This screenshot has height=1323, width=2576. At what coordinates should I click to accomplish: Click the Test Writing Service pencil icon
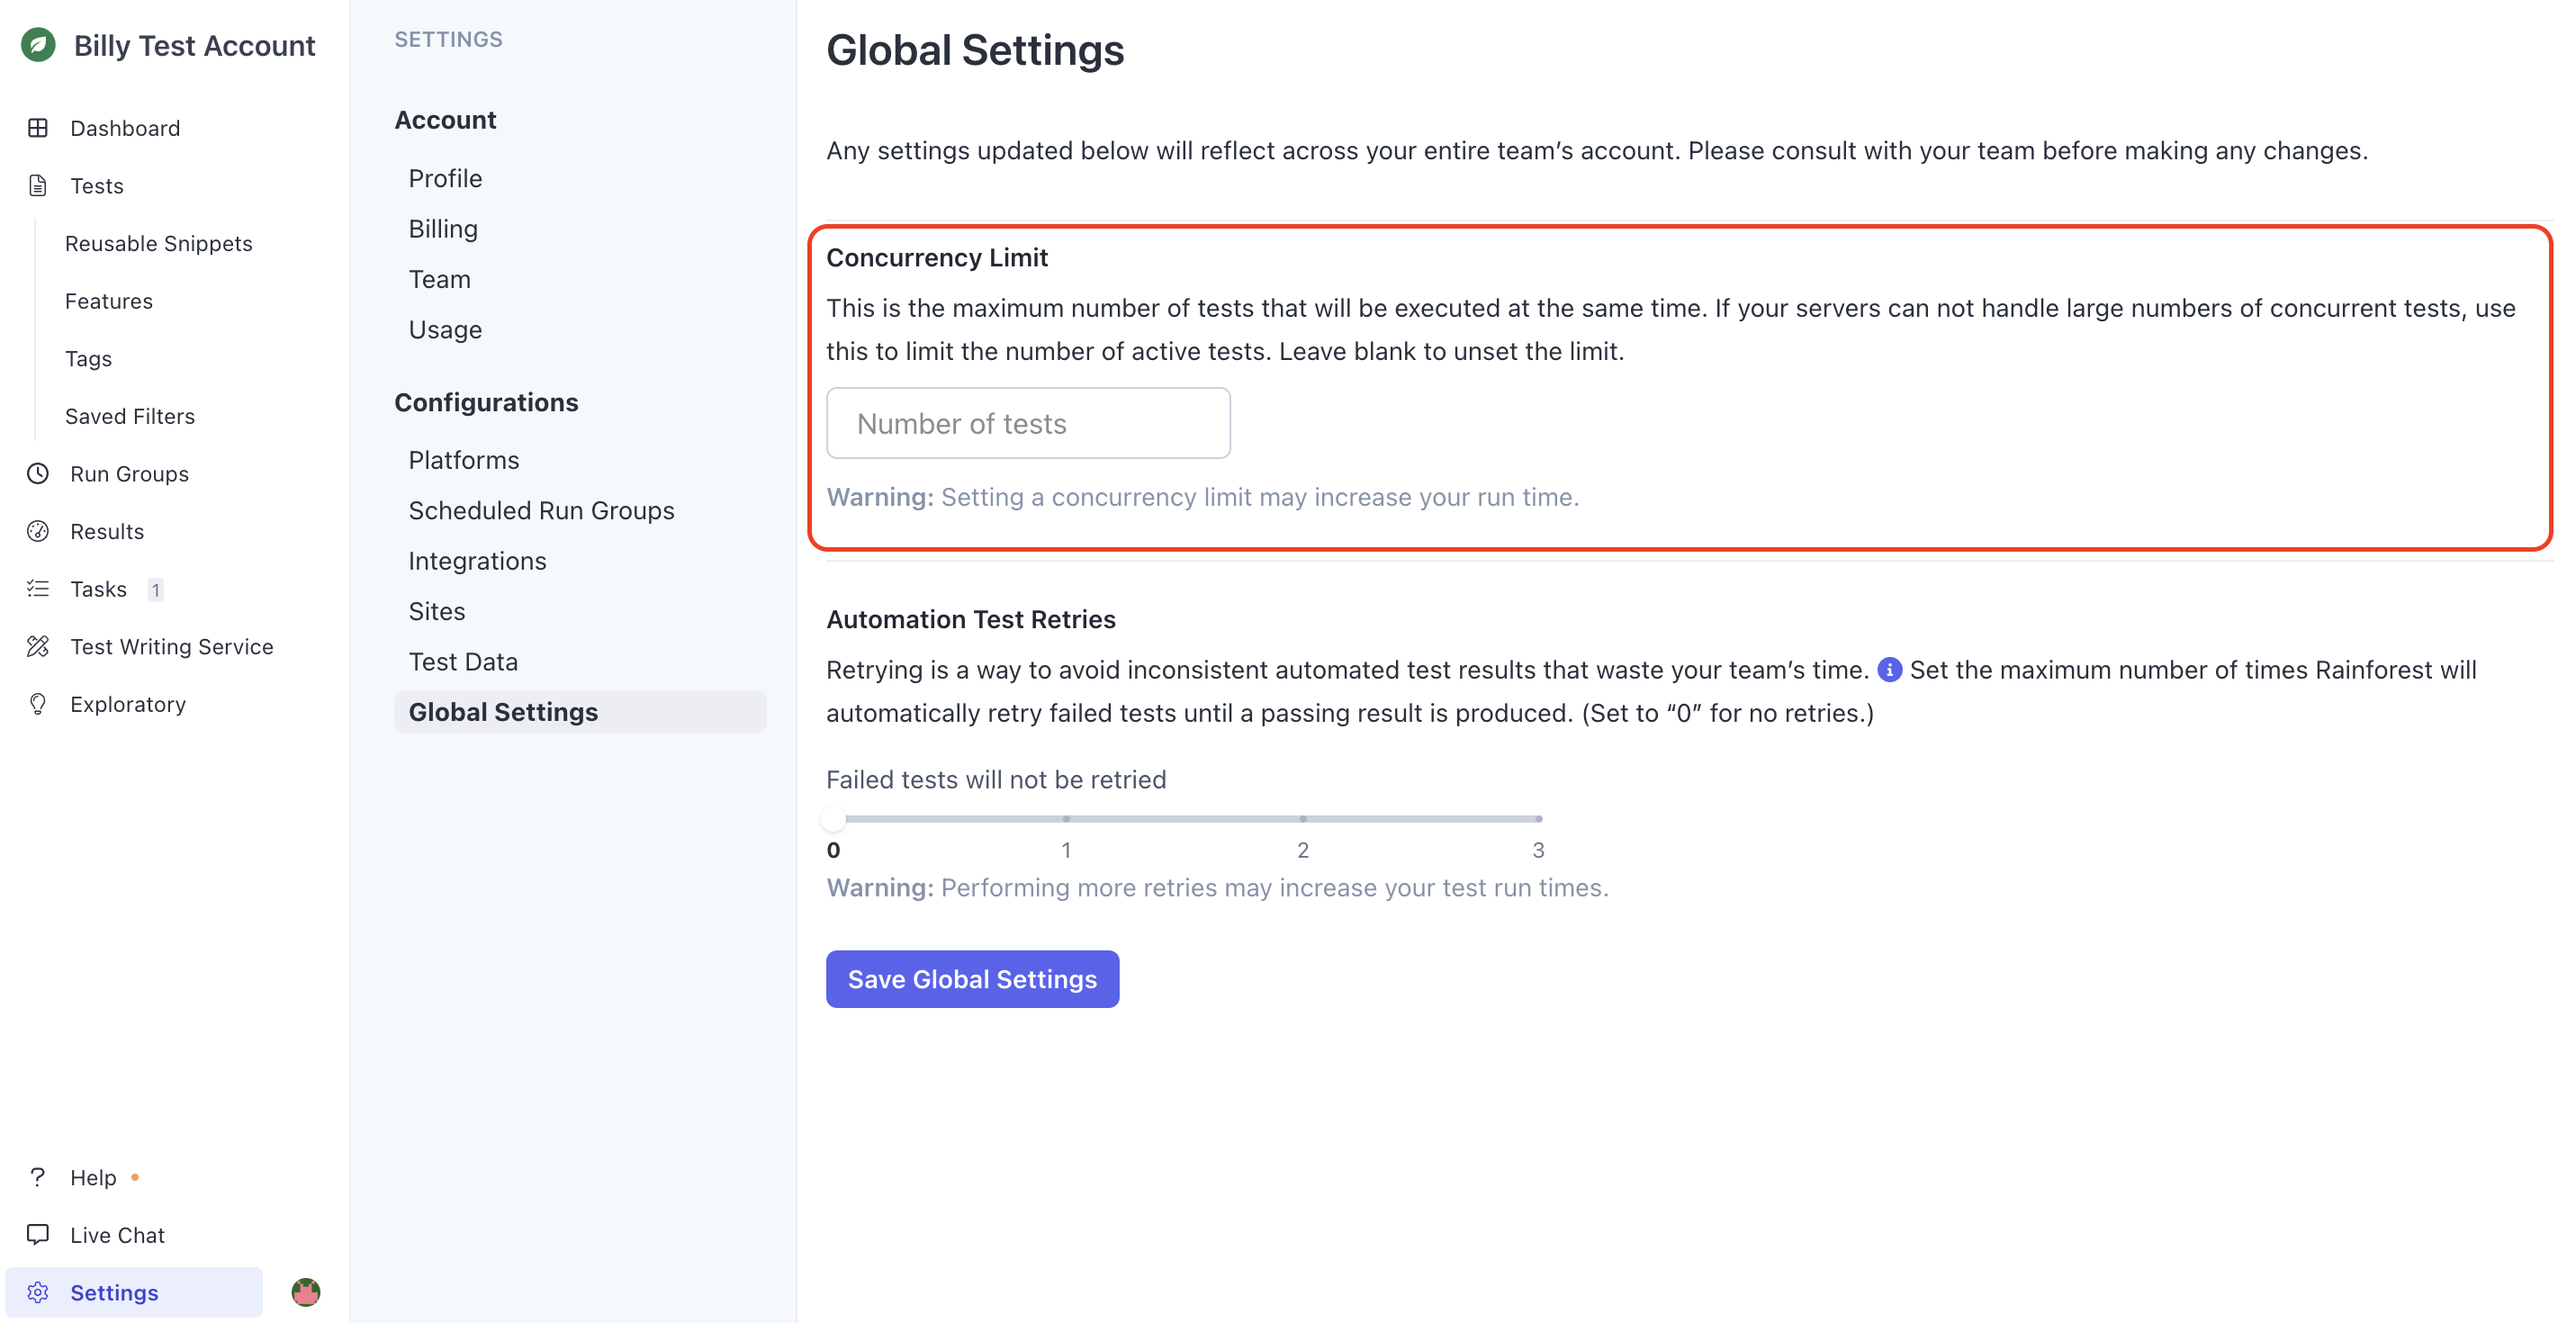[x=38, y=647]
